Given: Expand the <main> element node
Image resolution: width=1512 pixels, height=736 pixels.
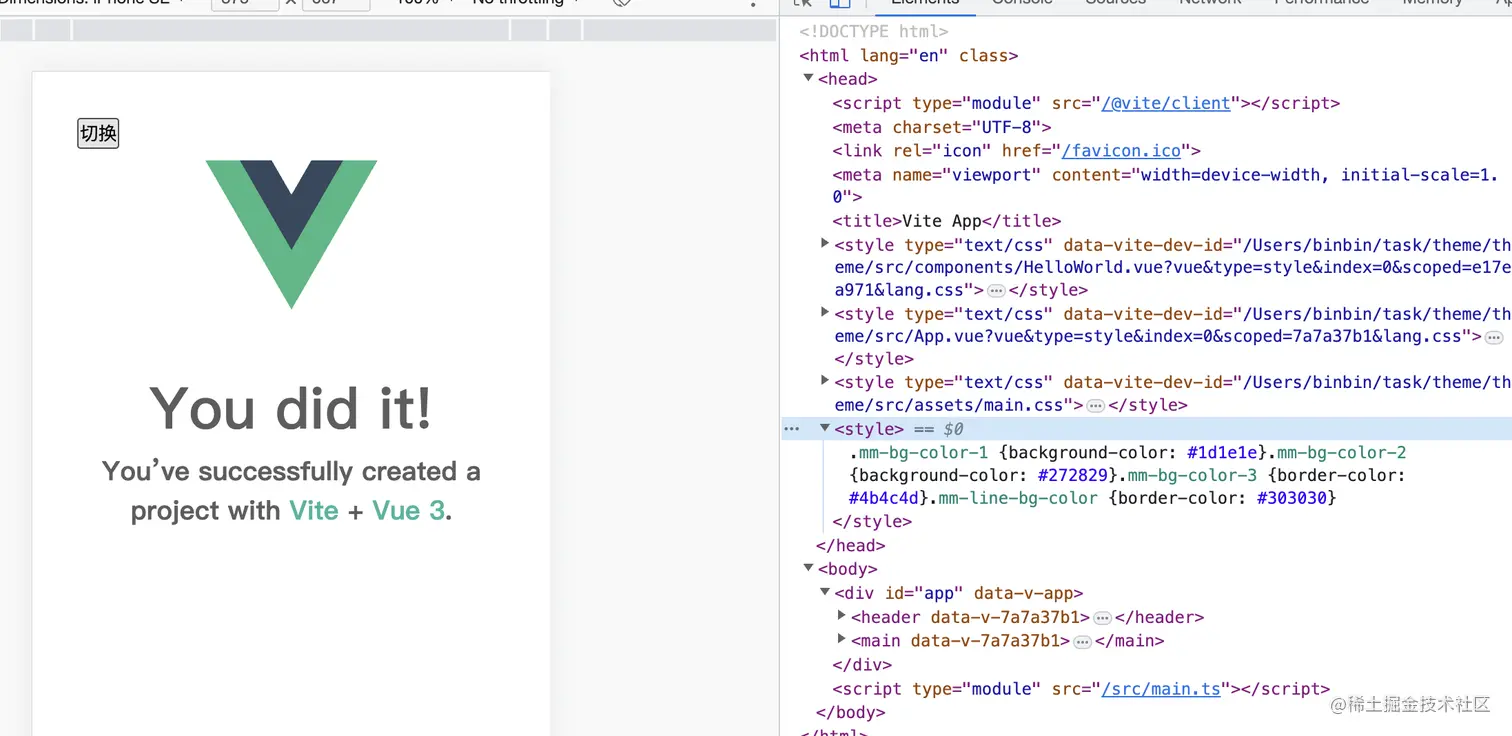Looking at the screenshot, I should click(841, 640).
